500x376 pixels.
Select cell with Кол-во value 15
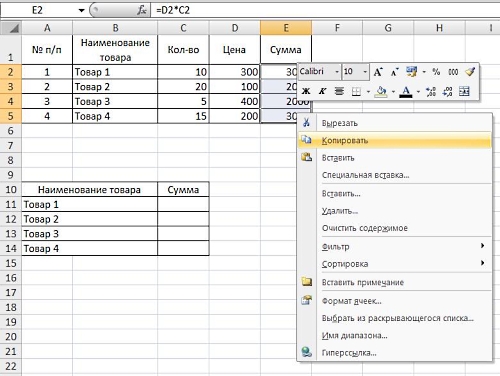coord(183,116)
